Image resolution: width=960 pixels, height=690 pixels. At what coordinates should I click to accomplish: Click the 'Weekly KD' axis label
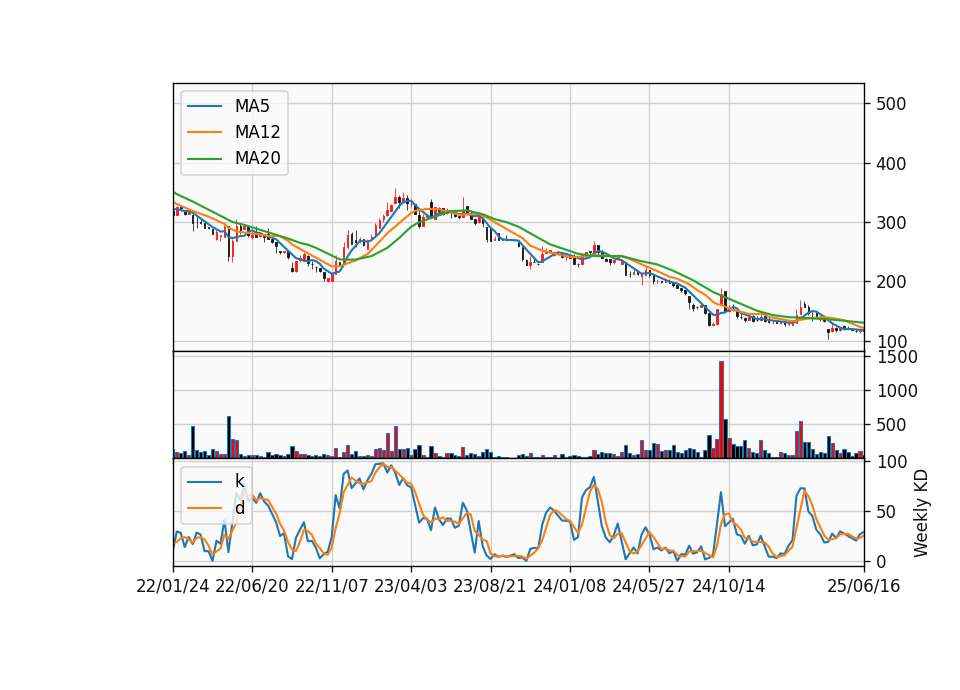coord(921,514)
